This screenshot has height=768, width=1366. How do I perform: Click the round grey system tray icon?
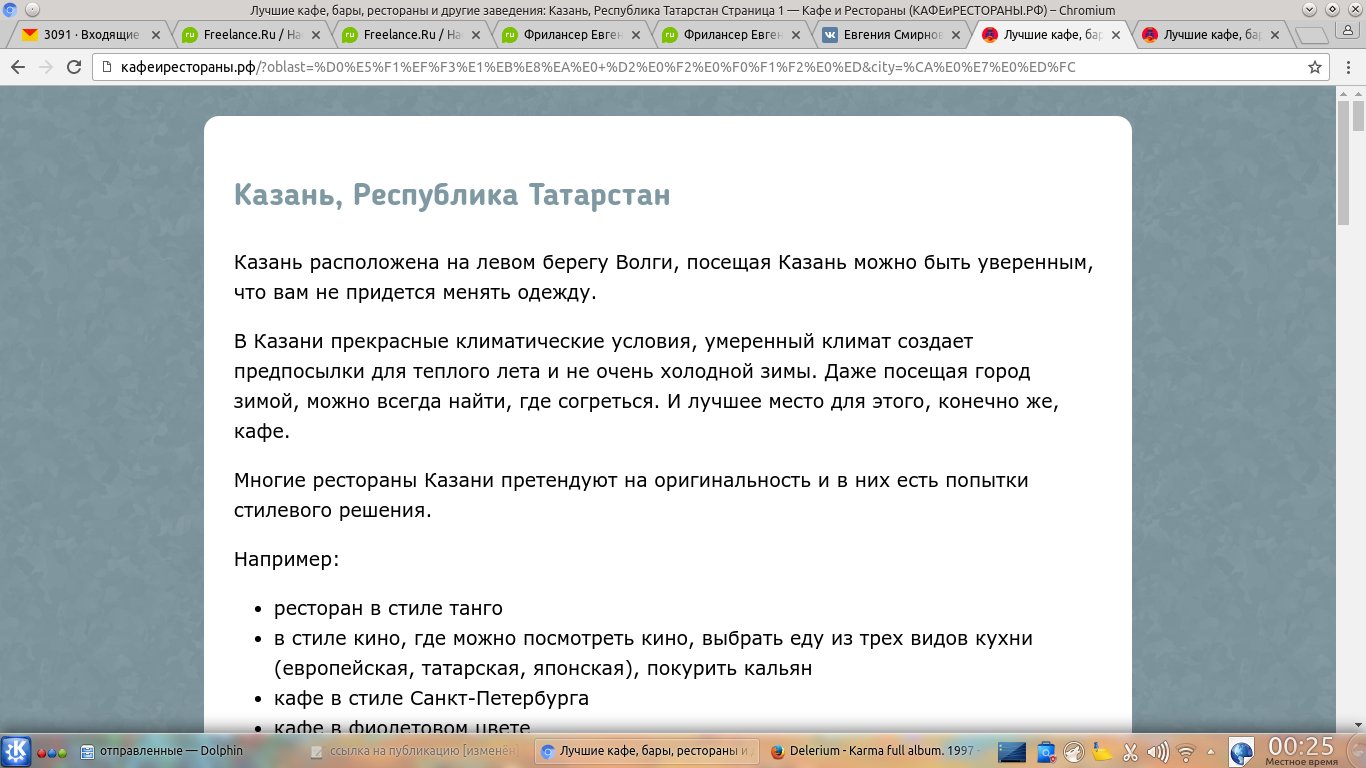tap(1073, 751)
